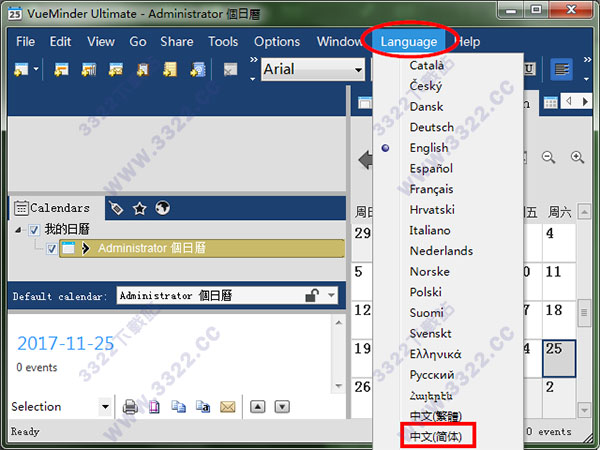This screenshot has height=450, width=600.
Task: Click the text alignment toolbar button
Action: [x=561, y=69]
